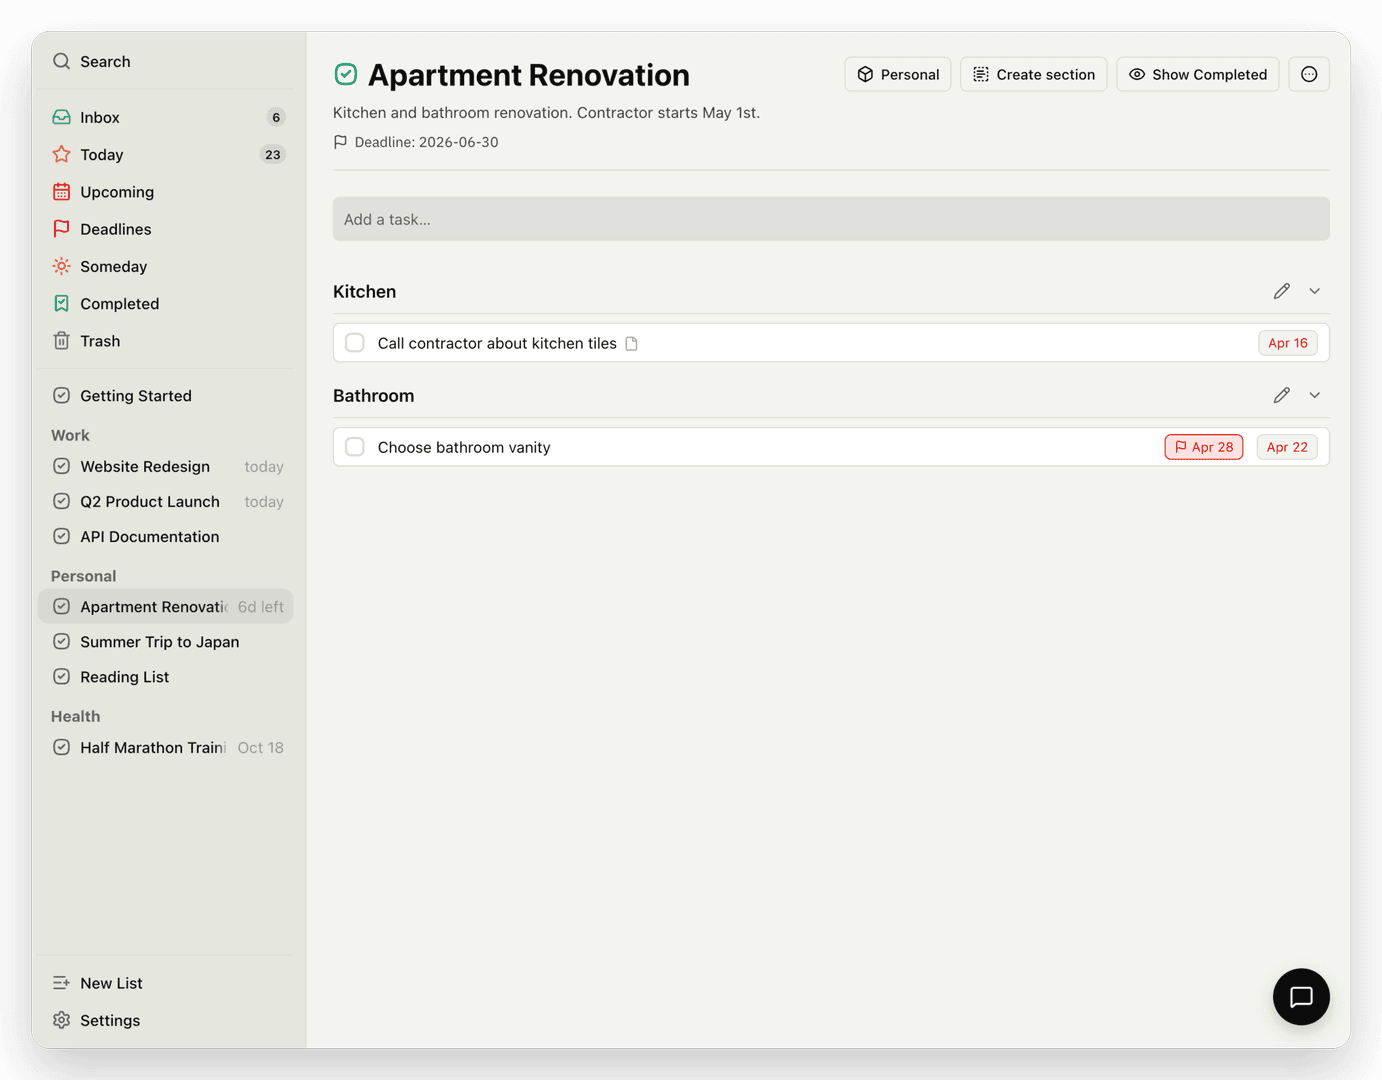
Task: Click Q2 Product Launch list icon
Action: (62, 501)
